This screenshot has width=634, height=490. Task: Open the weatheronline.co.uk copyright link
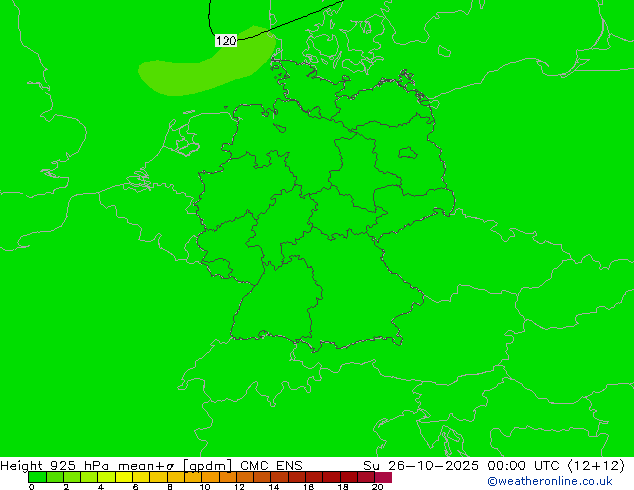[550, 481]
